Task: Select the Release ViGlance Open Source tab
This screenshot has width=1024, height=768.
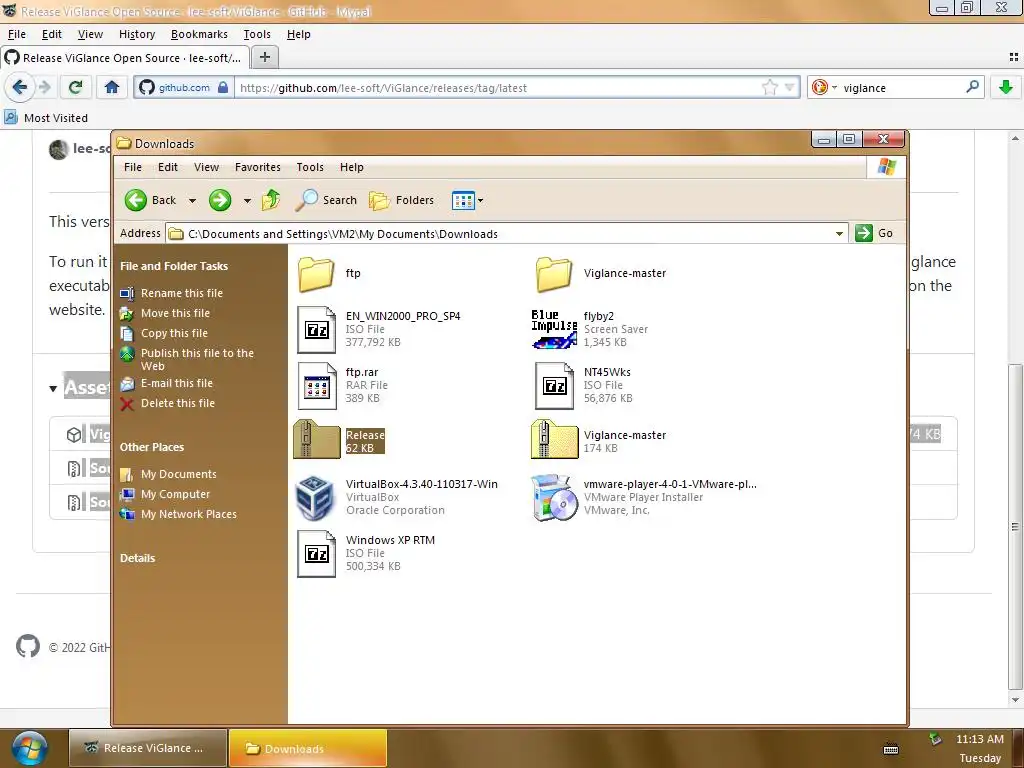Action: (x=125, y=57)
